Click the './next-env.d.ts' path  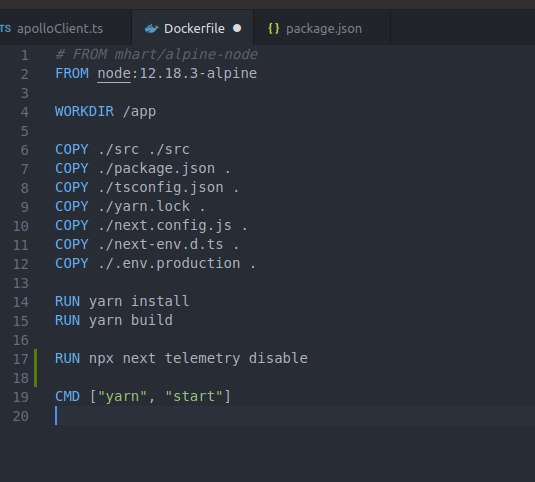click(x=160, y=245)
